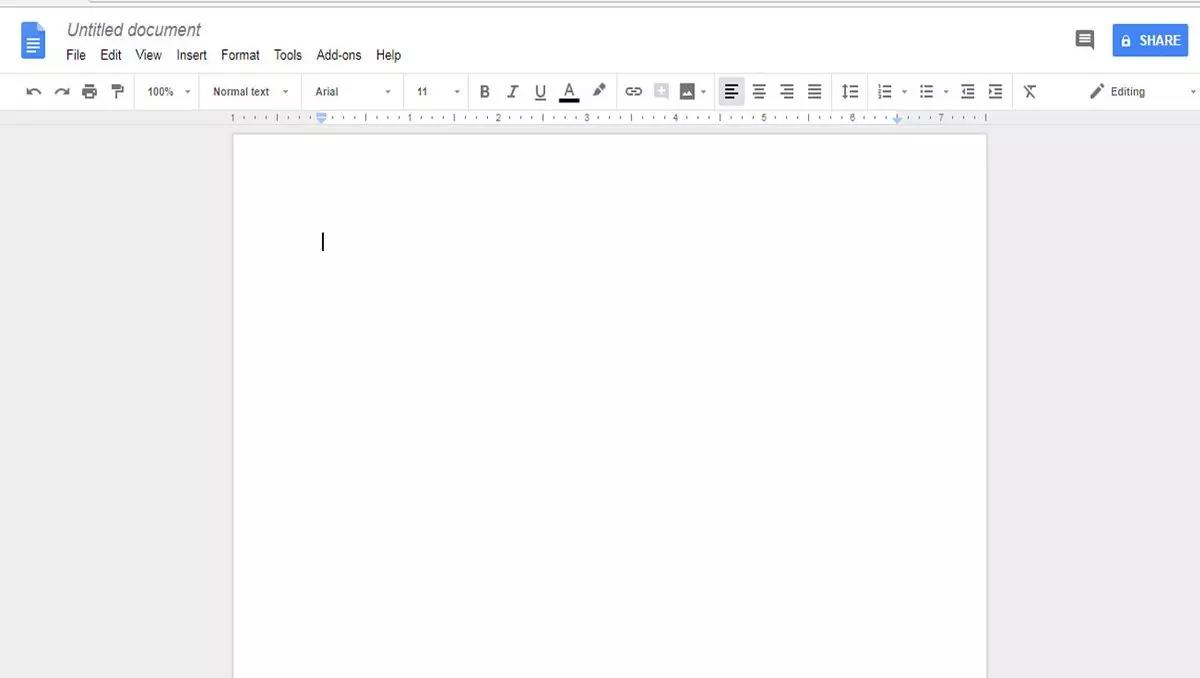The image size is (1200, 678).
Task: Open the Format menu
Action: point(240,55)
